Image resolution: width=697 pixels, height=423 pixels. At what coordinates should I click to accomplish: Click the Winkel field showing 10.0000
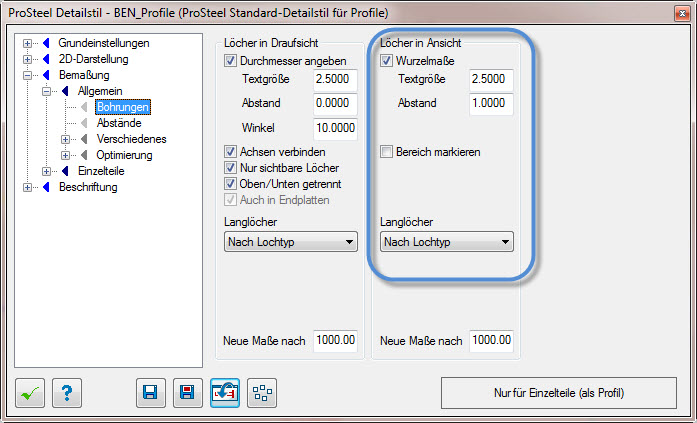[x=335, y=128]
